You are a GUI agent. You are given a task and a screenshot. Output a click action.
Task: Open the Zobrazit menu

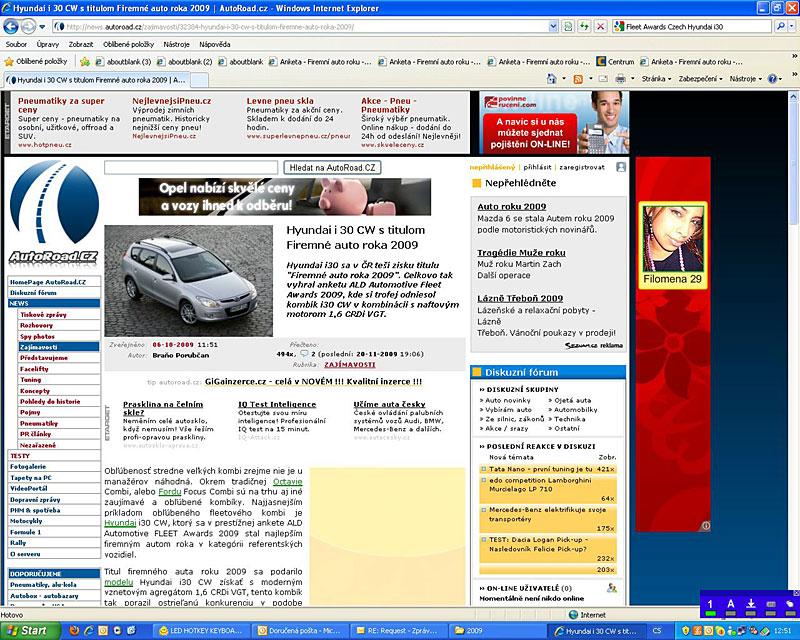(x=81, y=44)
